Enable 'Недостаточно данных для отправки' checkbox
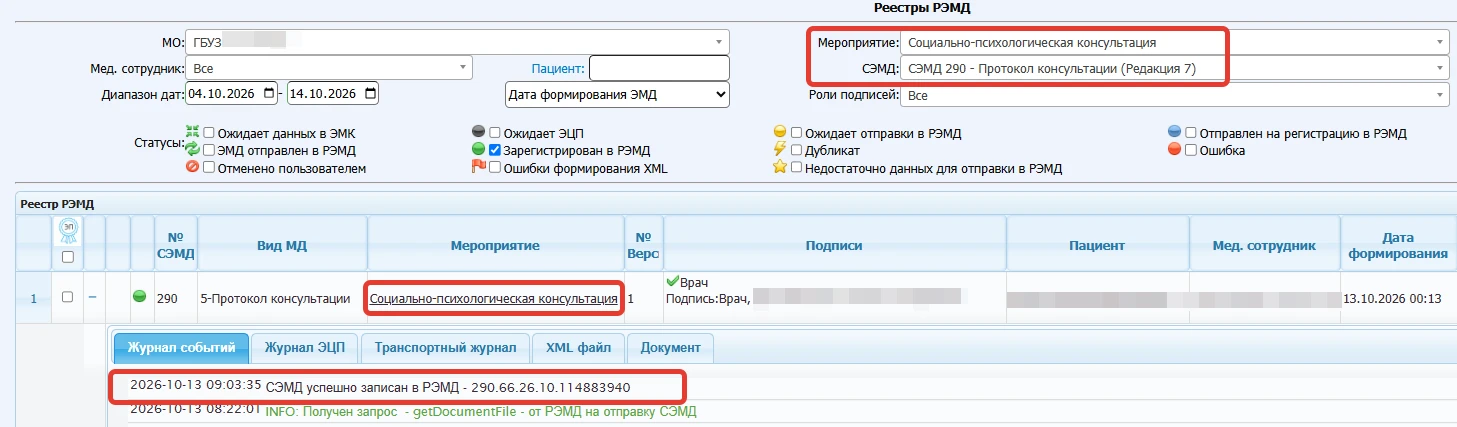Image resolution: width=1457 pixels, height=427 pixels. (x=797, y=168)
